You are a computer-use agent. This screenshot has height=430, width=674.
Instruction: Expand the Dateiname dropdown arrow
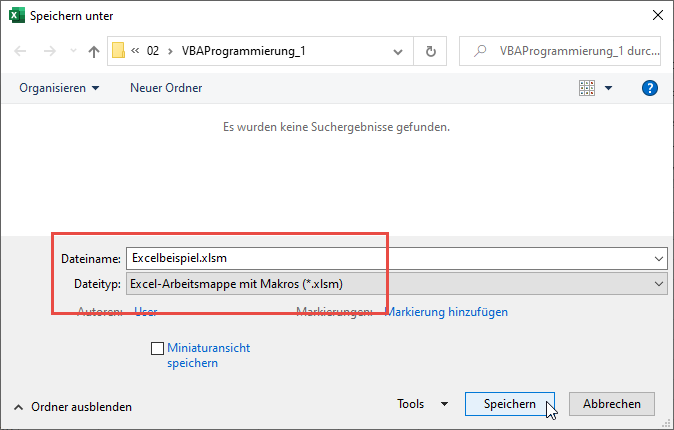(x=657, y=258)
